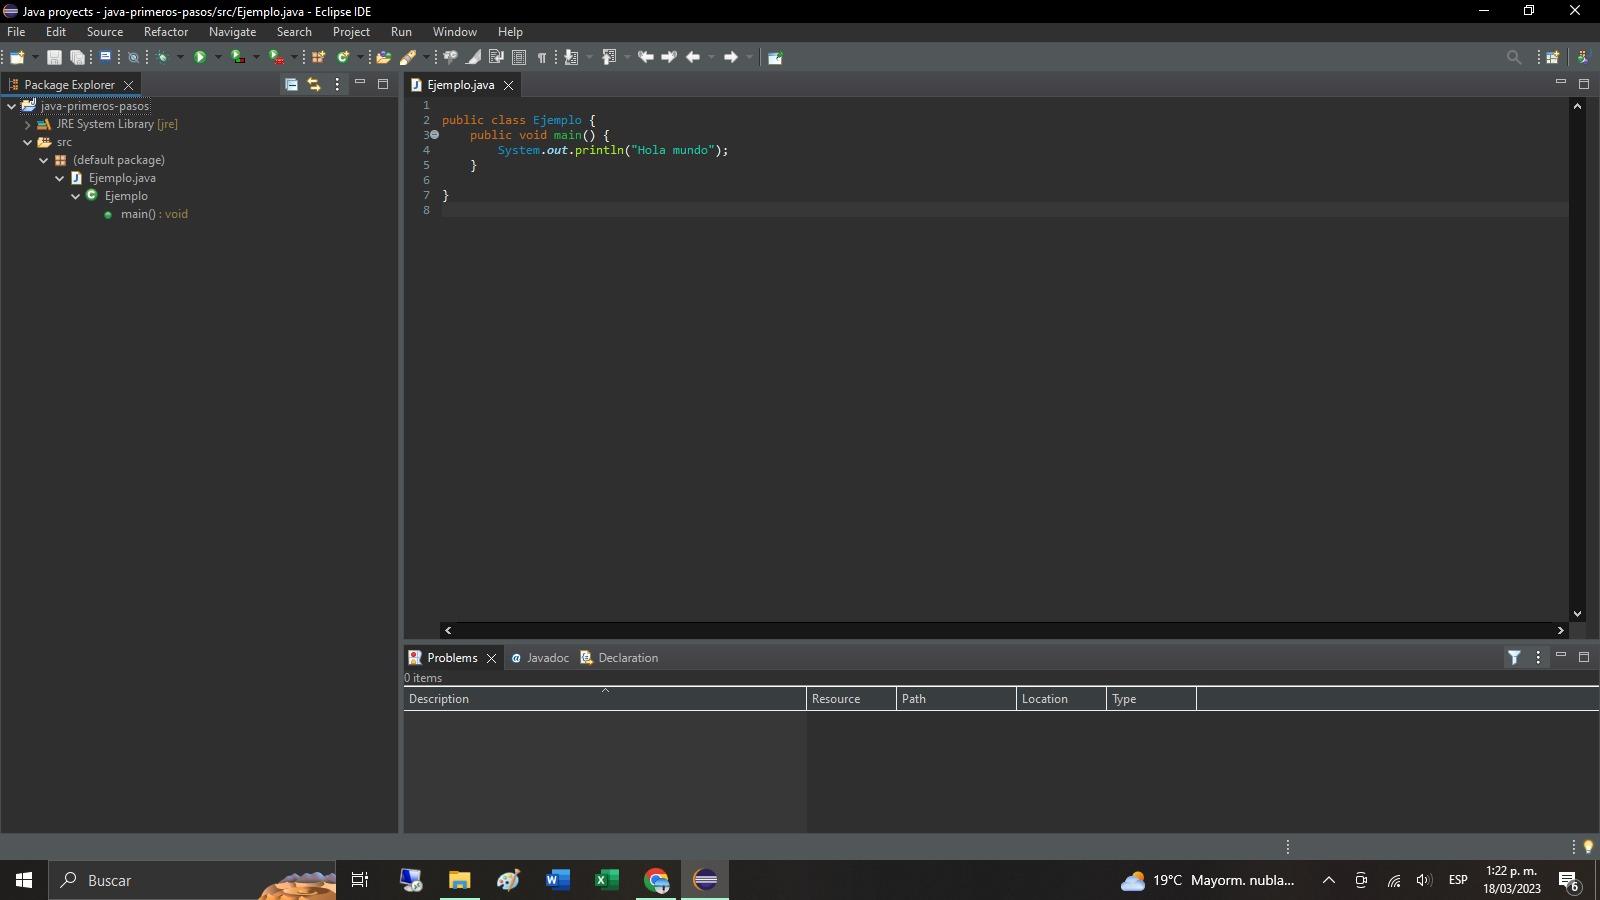This screenshot has height=900, width=1600.
Task: Click the Quick Access search magnifier
Action: point(1514,57)
